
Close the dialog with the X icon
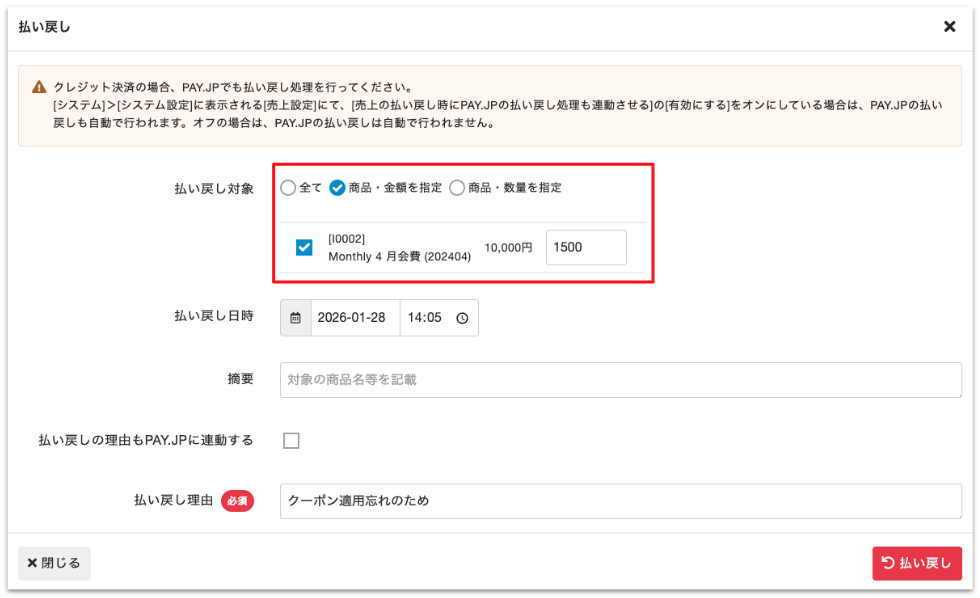[949, 27]
